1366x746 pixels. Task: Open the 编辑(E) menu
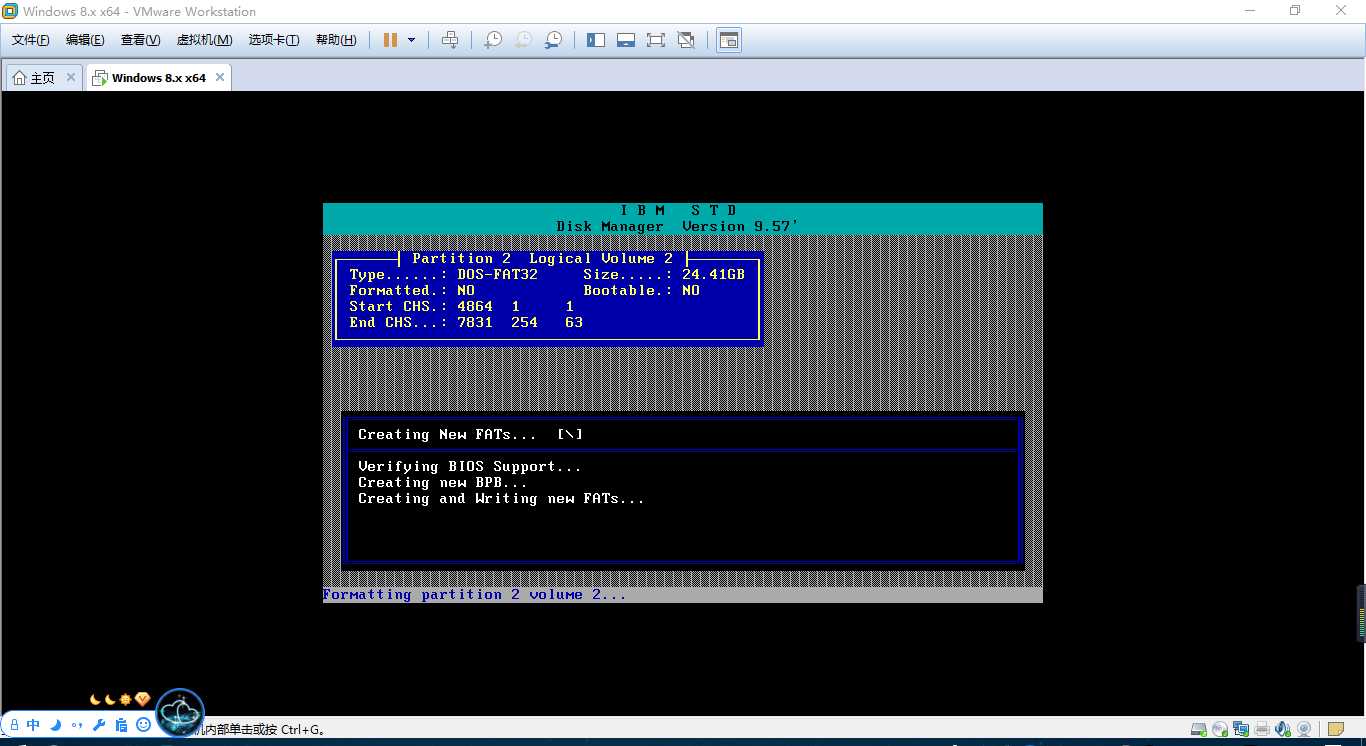(85, 40)
